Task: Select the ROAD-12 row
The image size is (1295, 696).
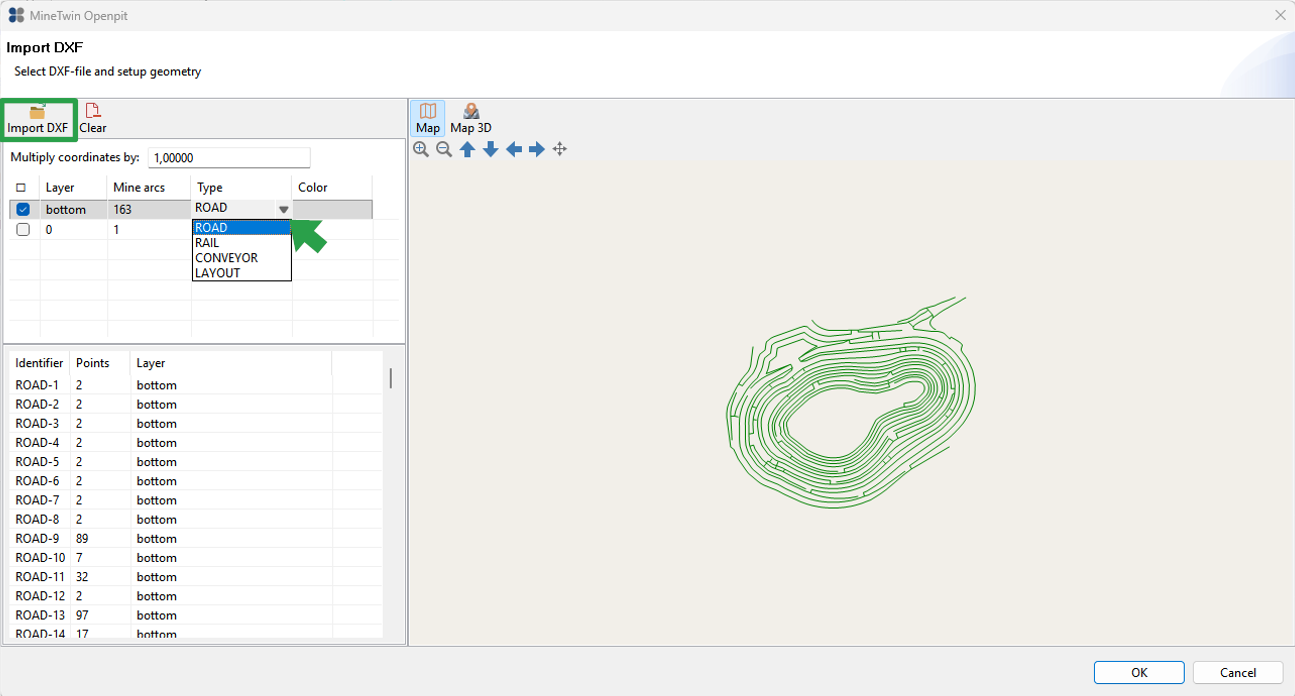Action: coord(196,596)
